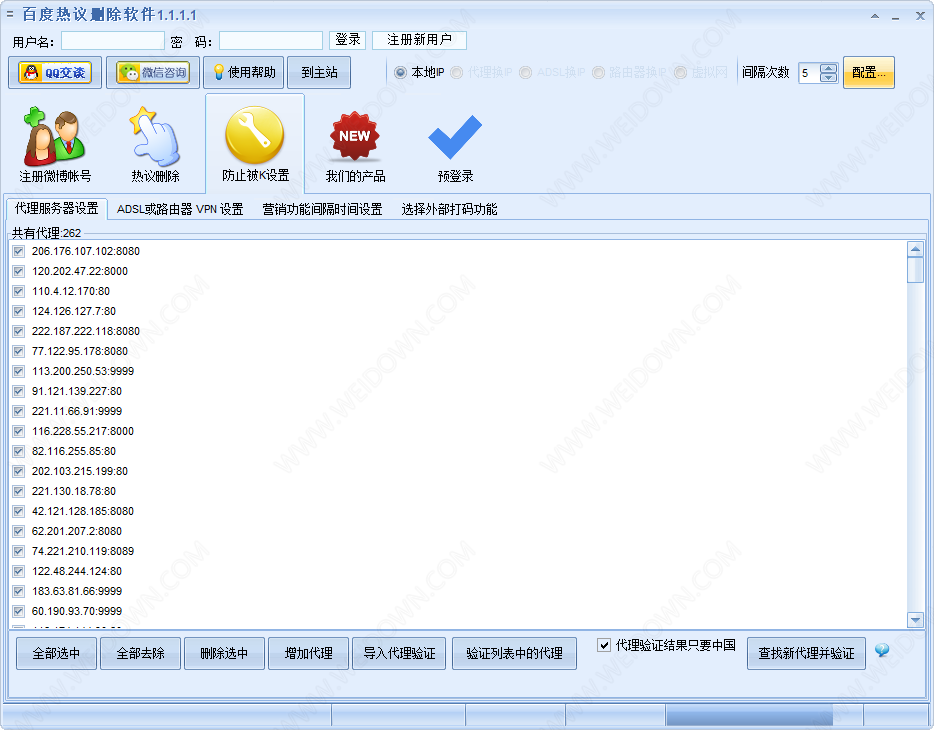The width and height of the screenshot is (934, 730).
Task: Uncheck proxy 206.176.107.102:8080
Action: pyautogui.click(x=18, y=251)
